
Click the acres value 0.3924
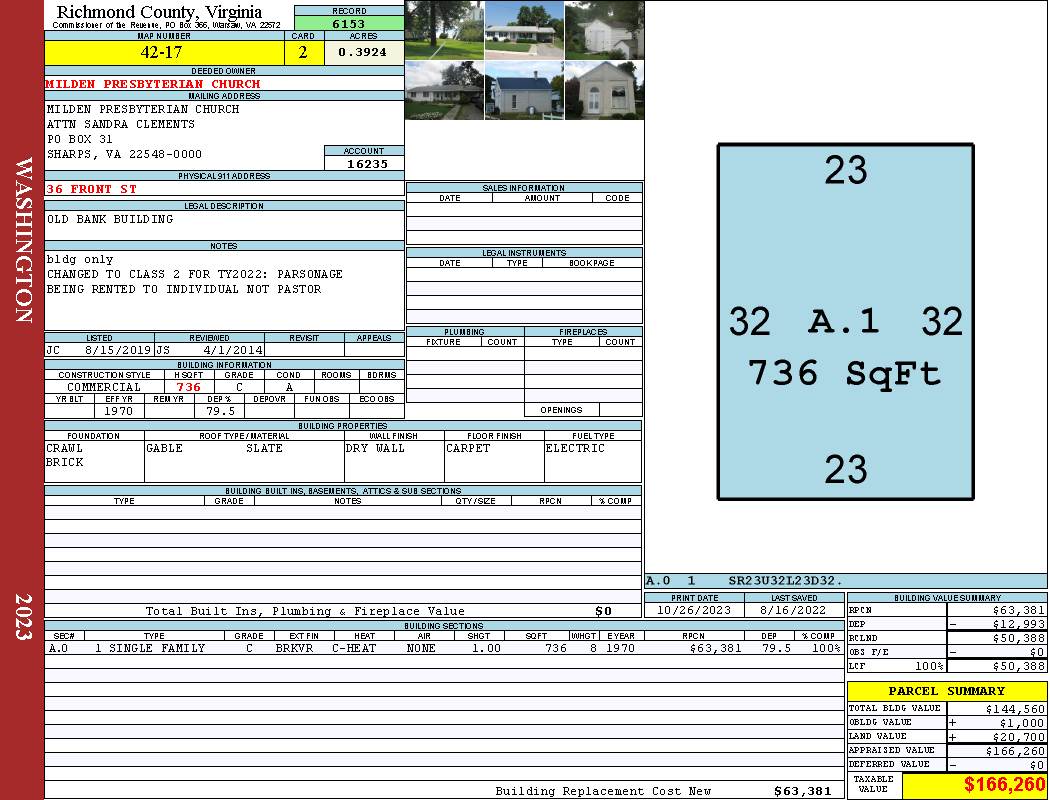362,53
